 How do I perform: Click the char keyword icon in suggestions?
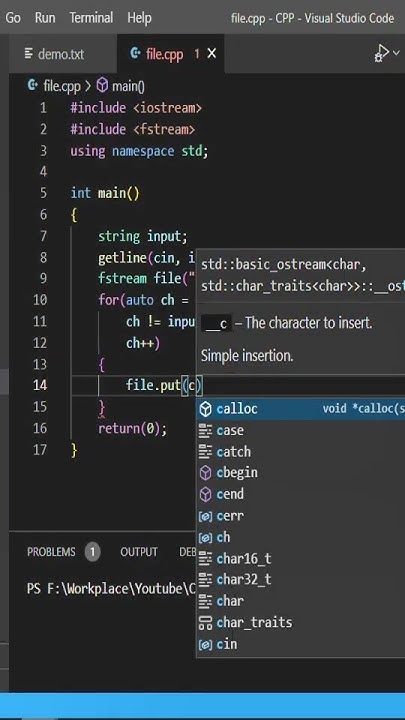pyautogui.click(x=205, y=601)
